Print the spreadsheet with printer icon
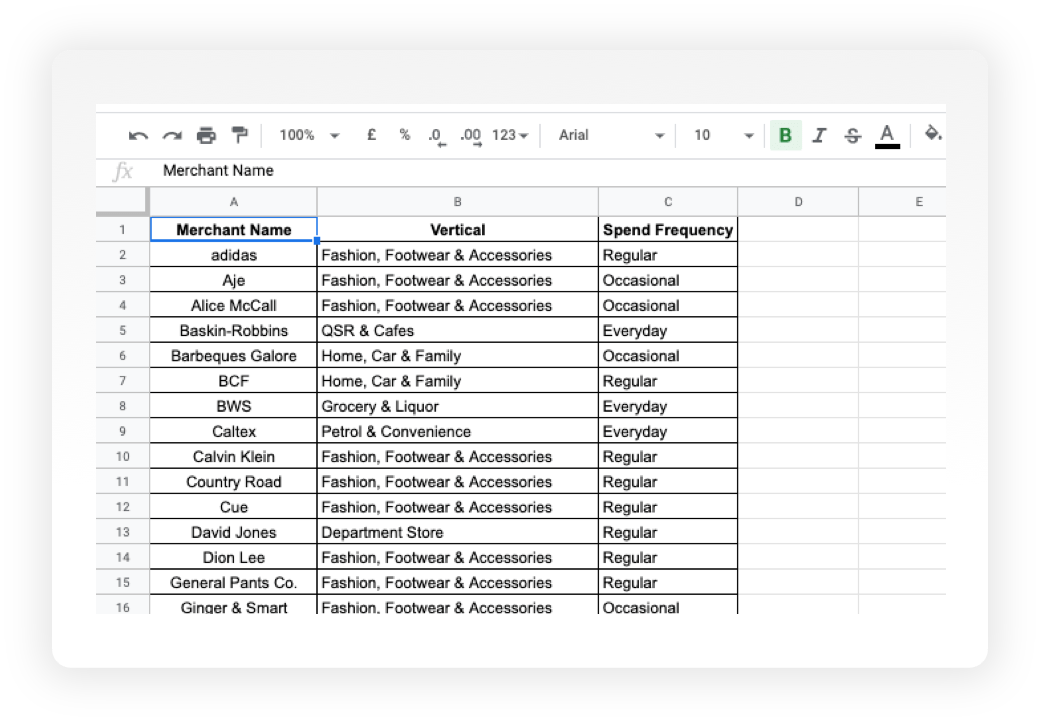 tap(206, 135)
